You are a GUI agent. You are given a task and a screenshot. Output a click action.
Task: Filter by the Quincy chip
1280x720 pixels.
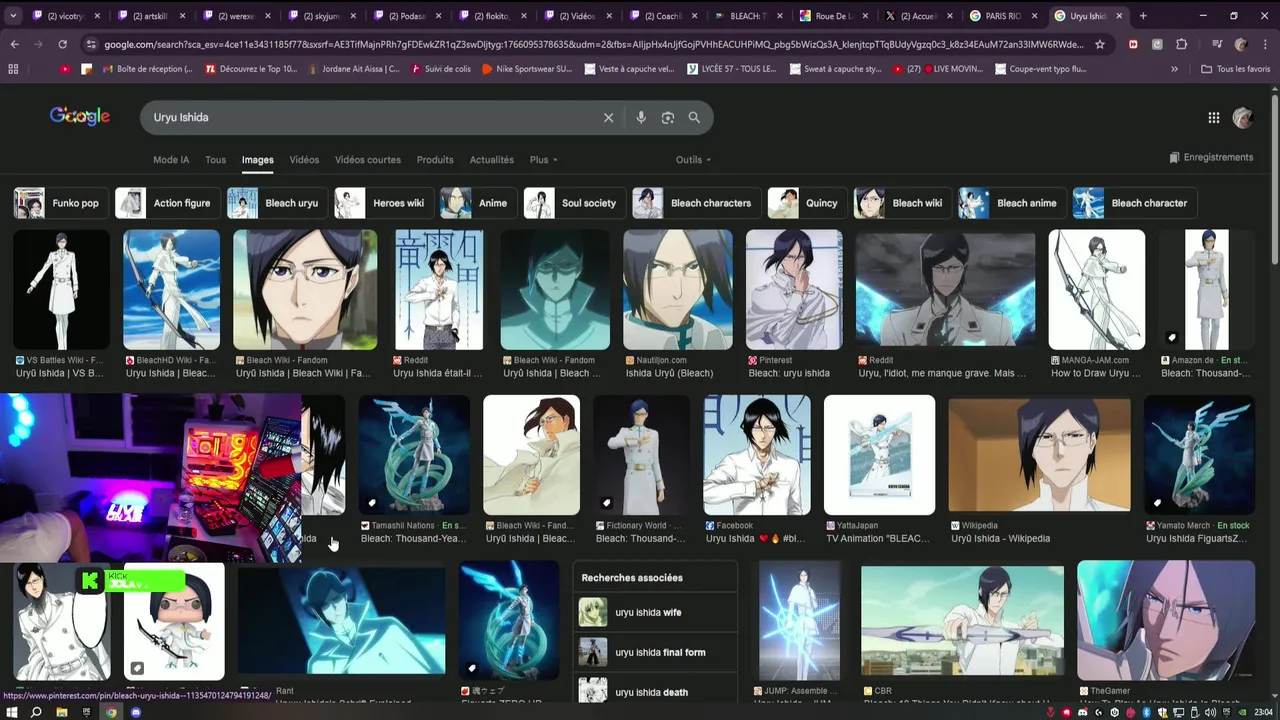[x=807, y=203]
